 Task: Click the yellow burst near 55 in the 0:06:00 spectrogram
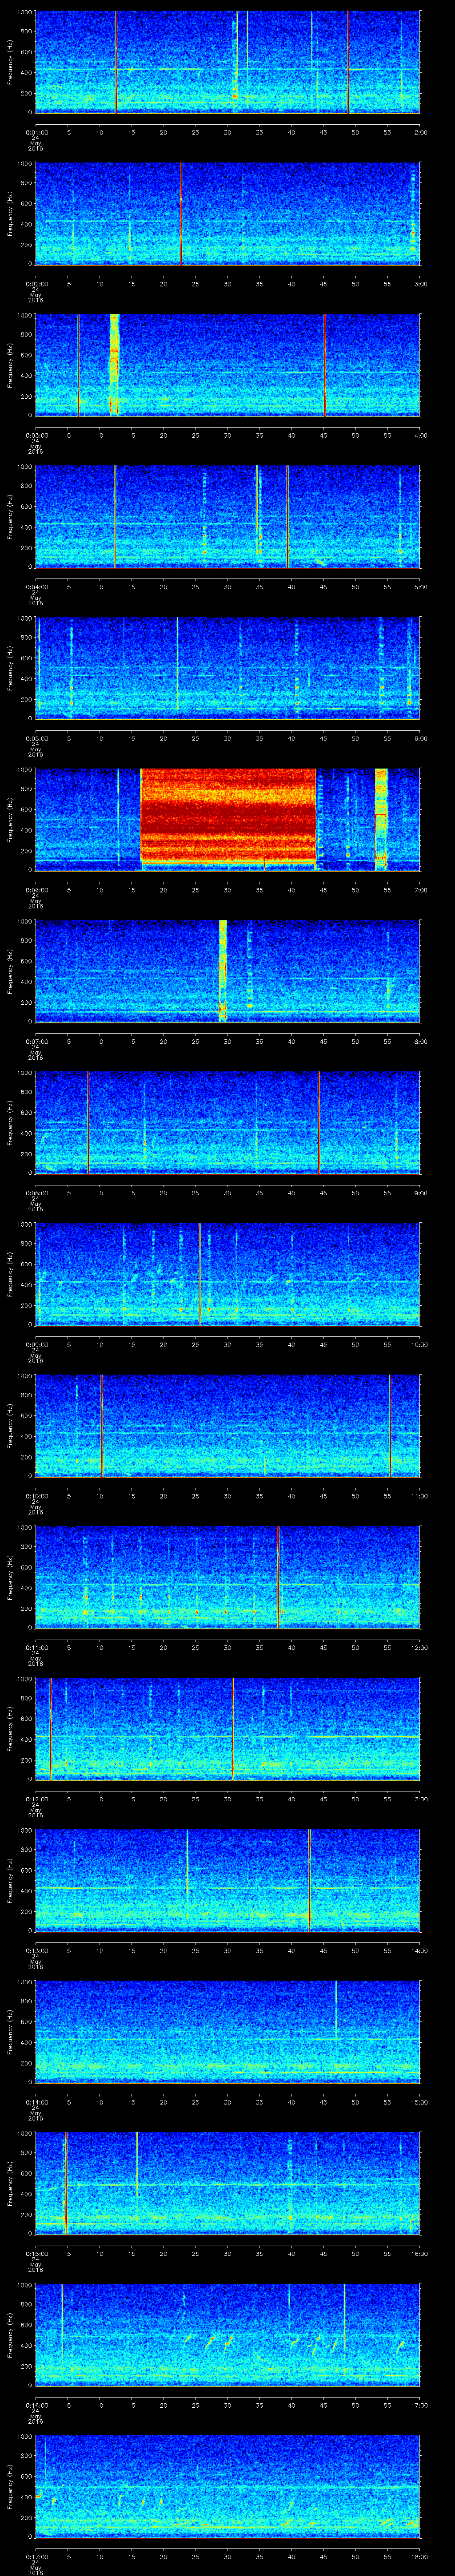tap(381, 820)
